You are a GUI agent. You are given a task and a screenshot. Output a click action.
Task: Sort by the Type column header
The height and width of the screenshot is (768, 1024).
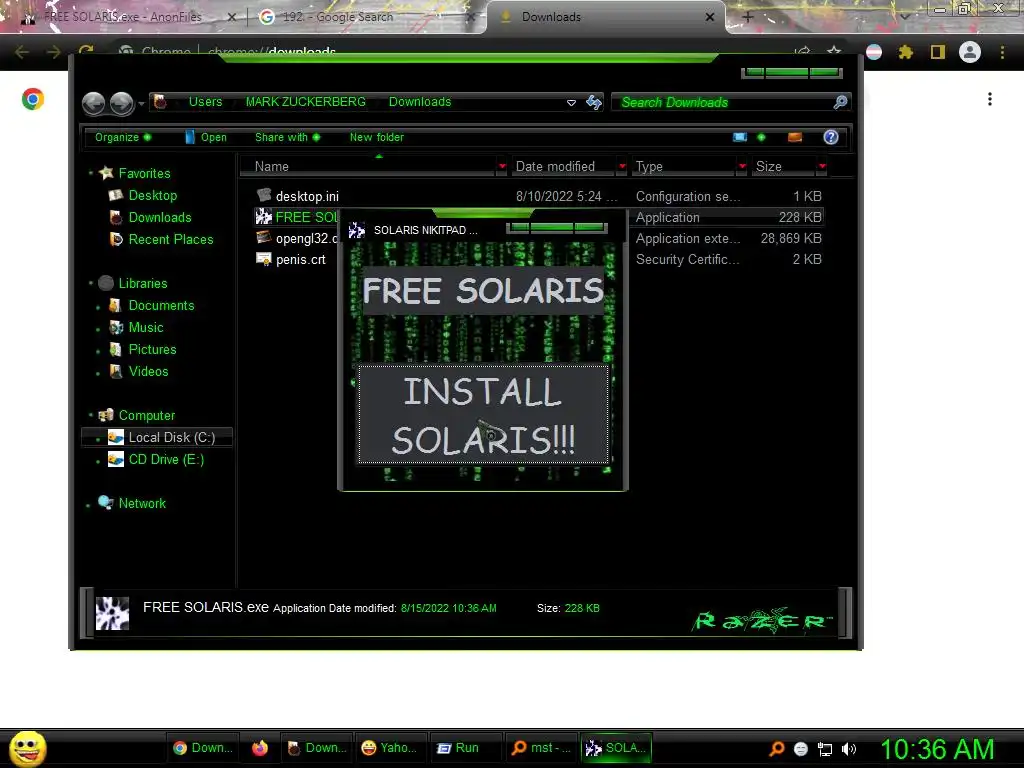click(x=684, y=167)
